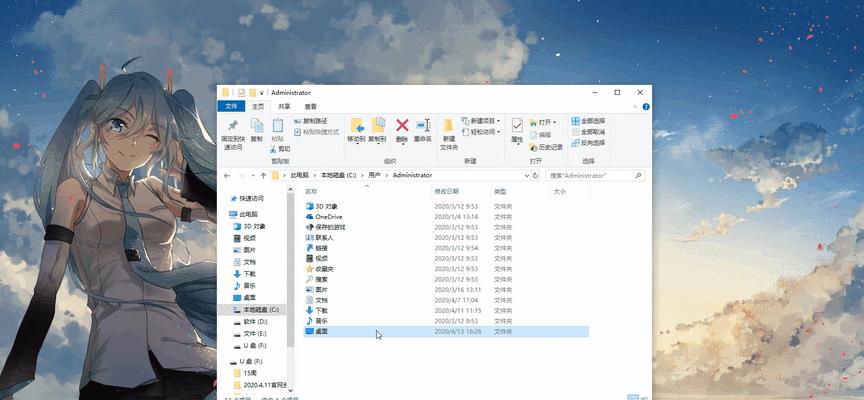Click 复制路径 in the clipboard group
This screenshot has height=400, width=864.
[311, 121]
